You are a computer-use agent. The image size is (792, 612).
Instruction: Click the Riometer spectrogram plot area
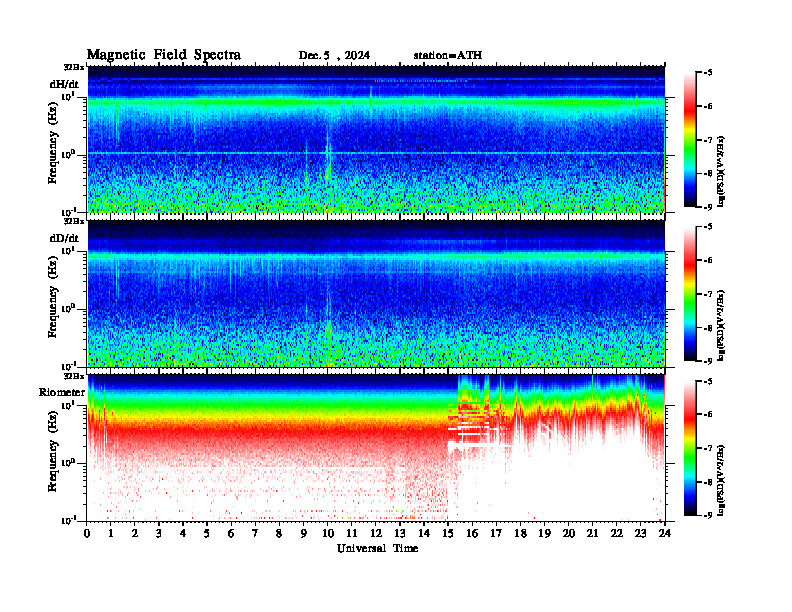click(376, 447)
